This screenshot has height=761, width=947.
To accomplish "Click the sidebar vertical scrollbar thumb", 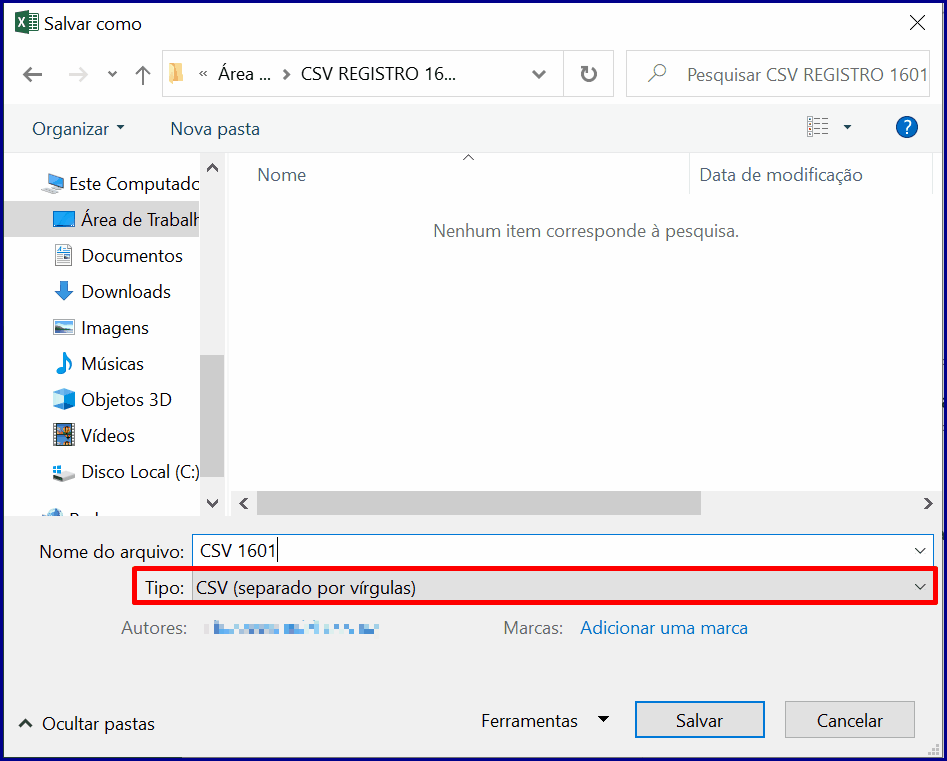I will 212,416.
